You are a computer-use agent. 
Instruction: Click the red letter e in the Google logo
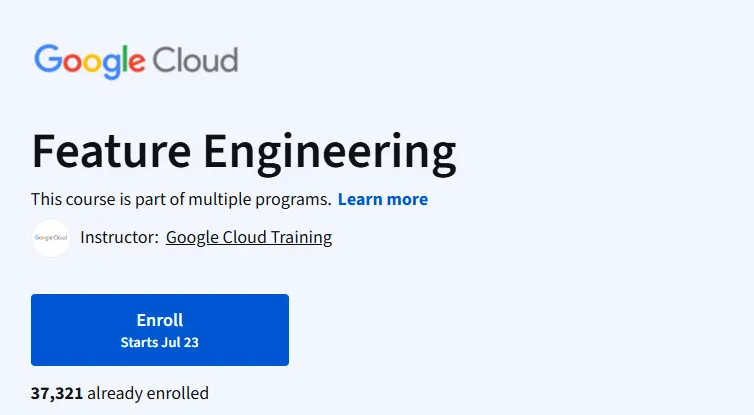[137, 63]
